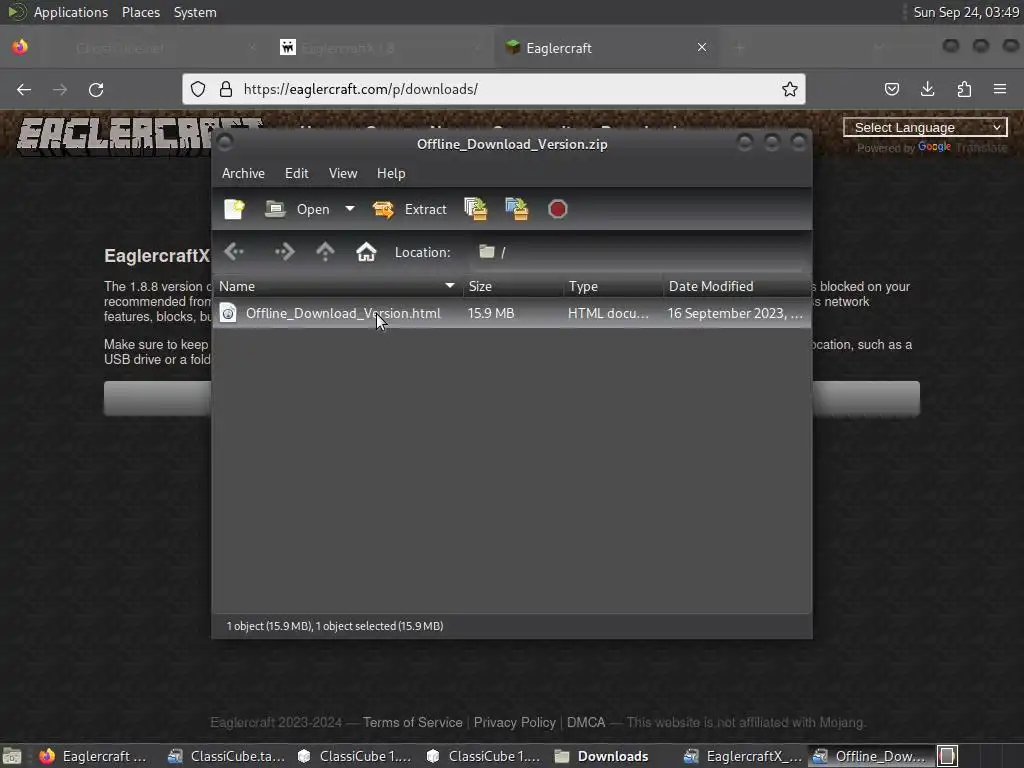Click the Extract button
The width and height of the screenshot is (1024, 768).
(x=410, y=209)
